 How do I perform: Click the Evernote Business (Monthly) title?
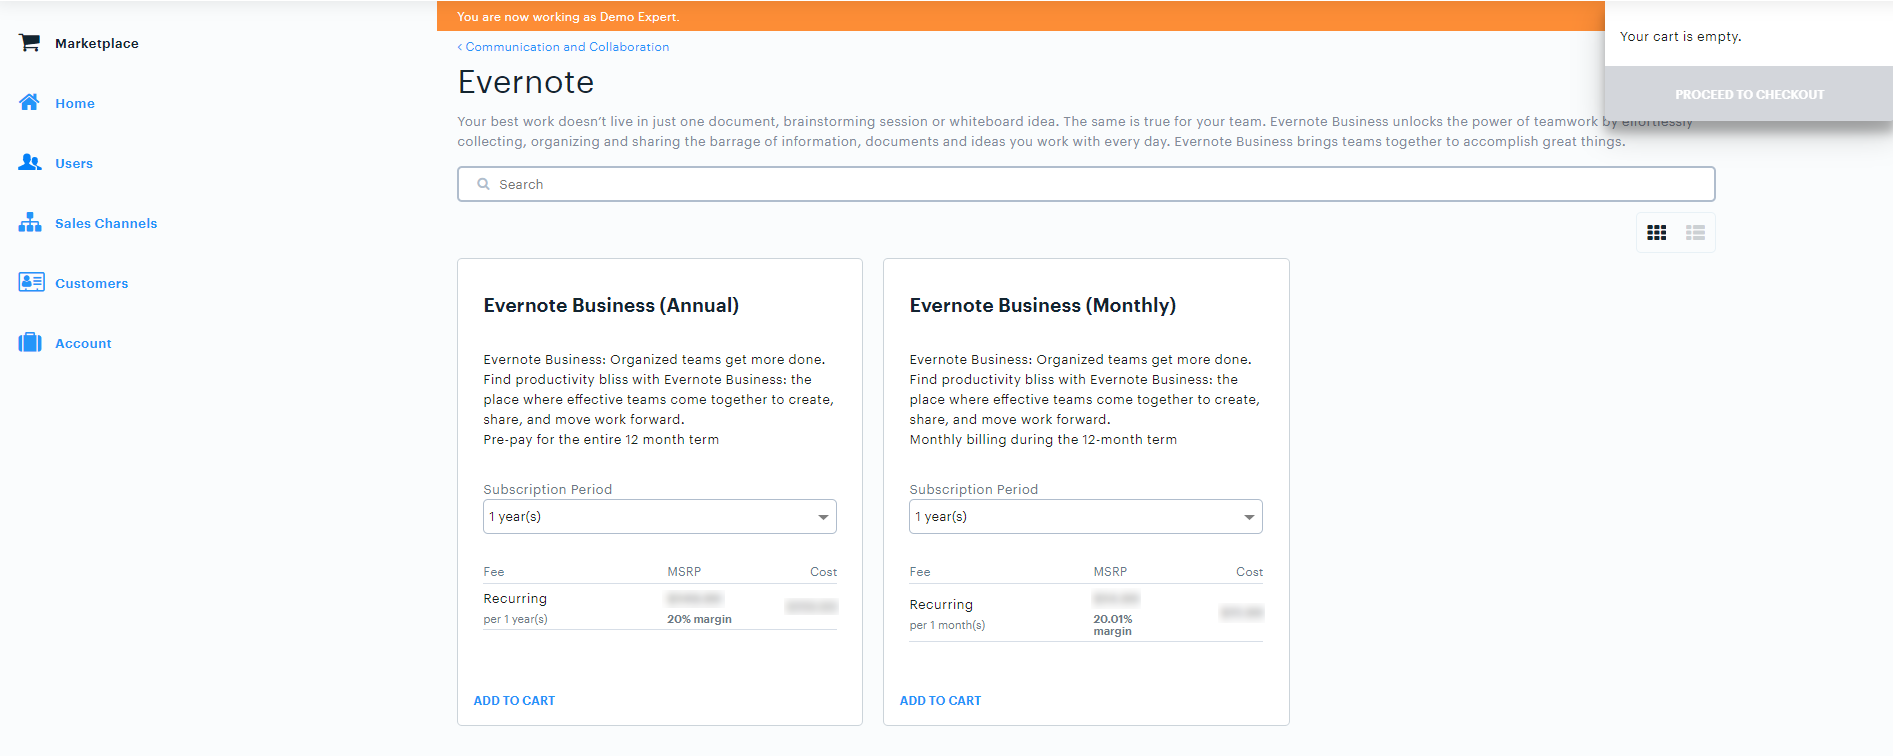click(1043, 305)
